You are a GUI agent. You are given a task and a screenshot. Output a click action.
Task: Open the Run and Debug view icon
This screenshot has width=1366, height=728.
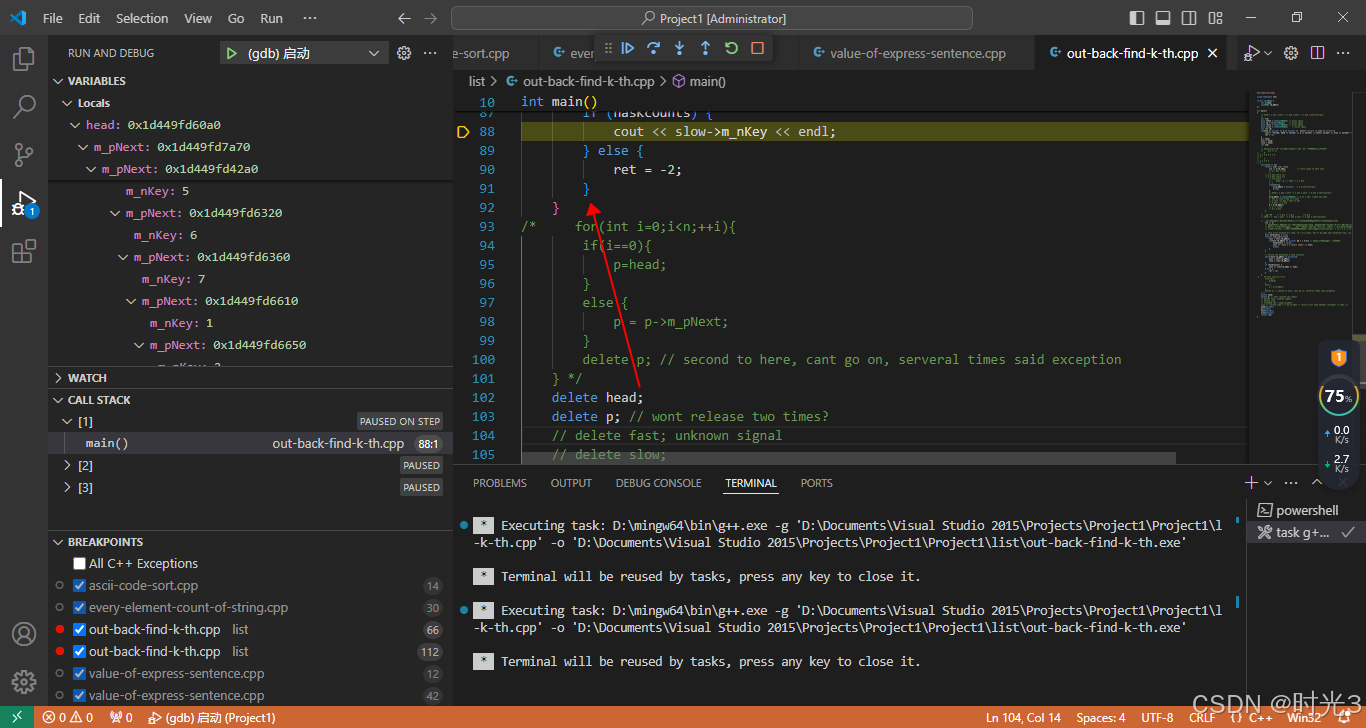pos(24,203)
